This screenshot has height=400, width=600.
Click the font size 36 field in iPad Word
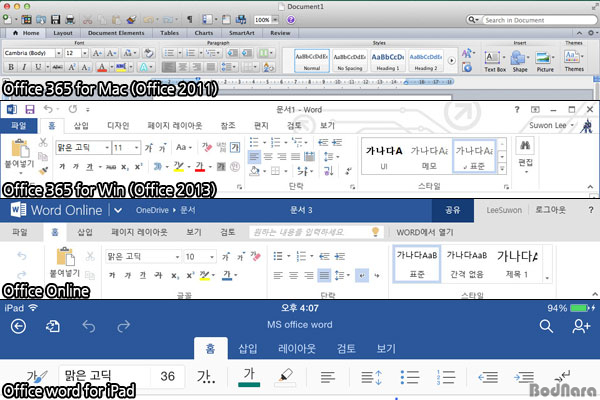pyautogui.click(x=168, y=376)
